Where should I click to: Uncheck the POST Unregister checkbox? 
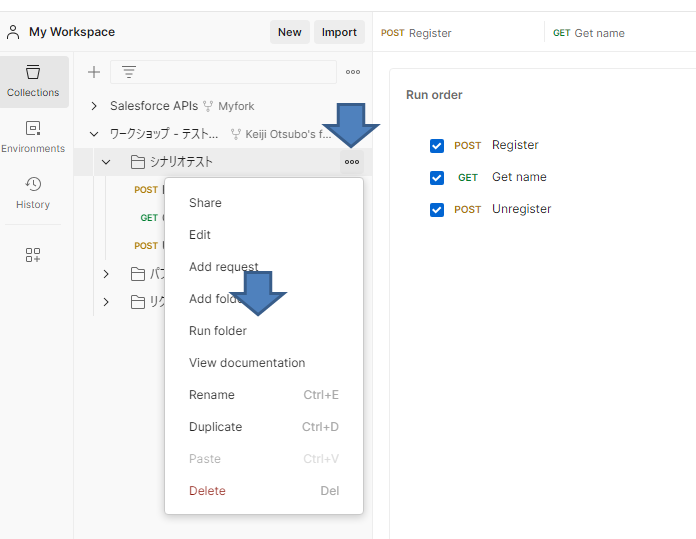(x=436, y=210)
